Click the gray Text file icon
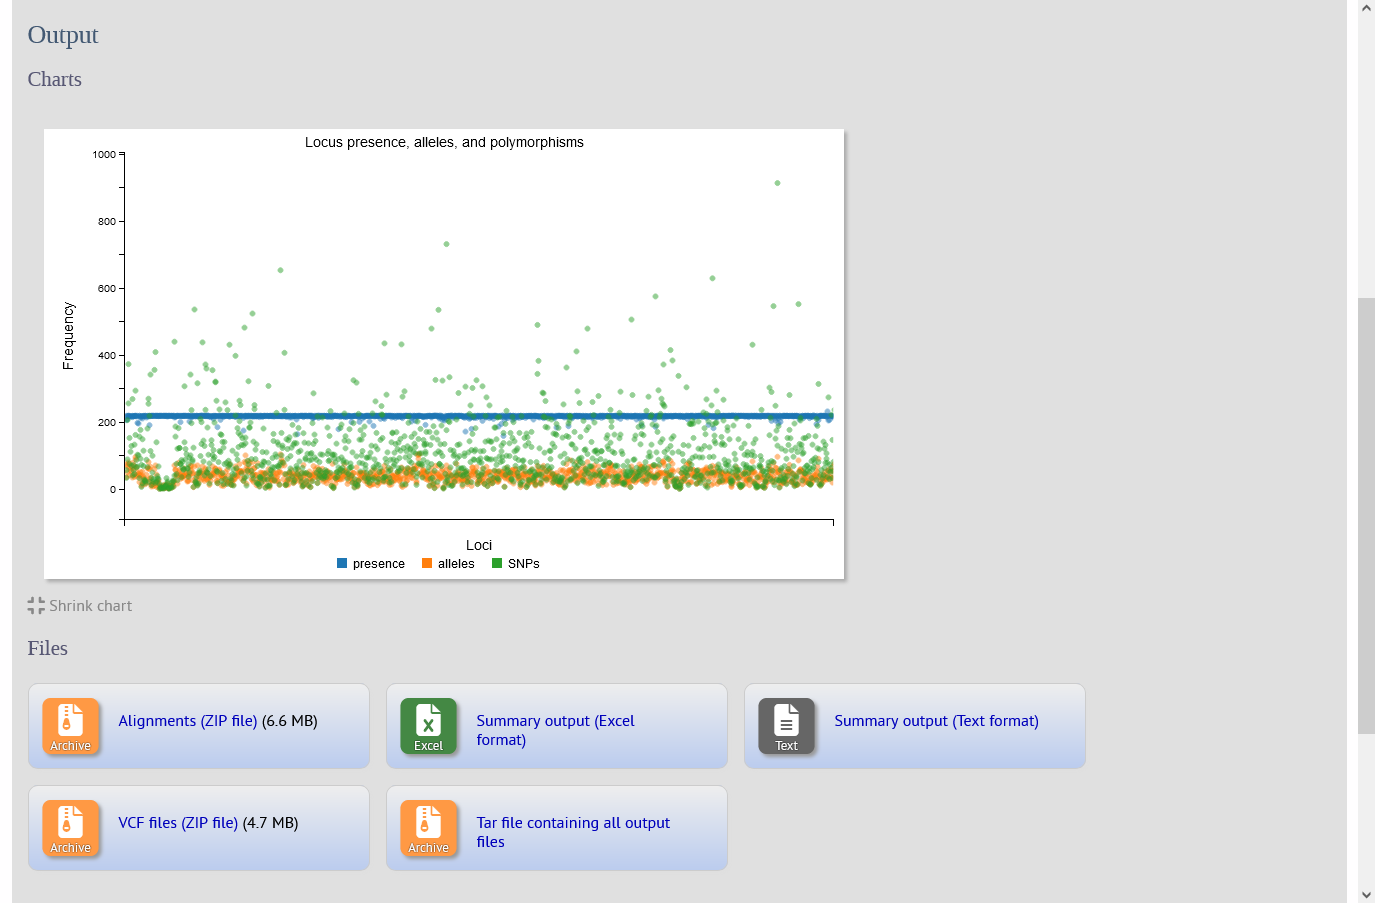1375x903 pixels. pyautogui.click(x=786, y=725)
